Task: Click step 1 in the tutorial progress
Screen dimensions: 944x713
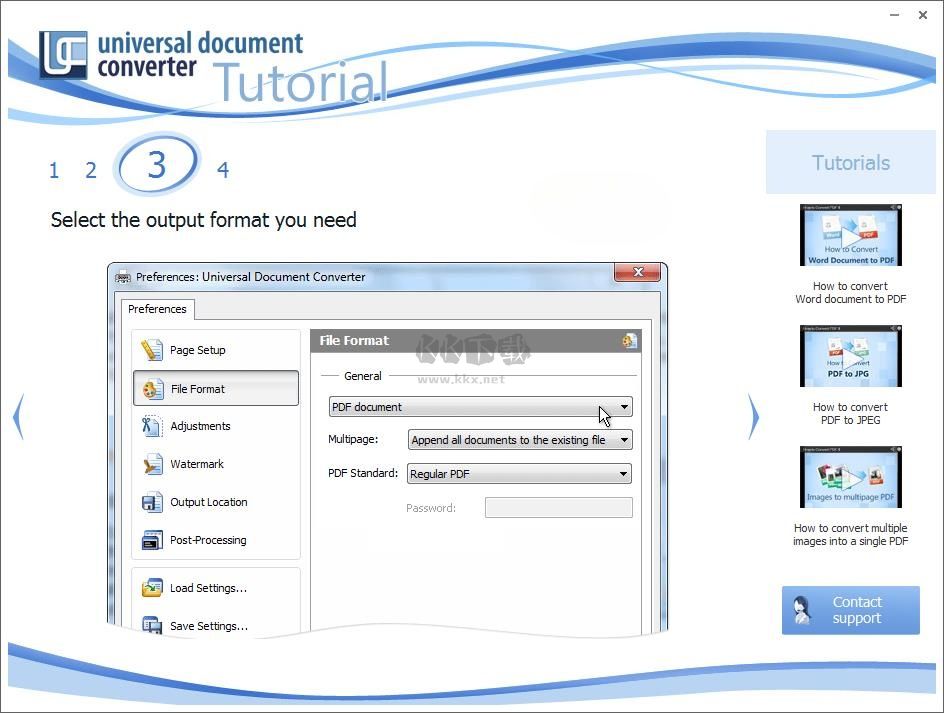Action: [53, 169]
